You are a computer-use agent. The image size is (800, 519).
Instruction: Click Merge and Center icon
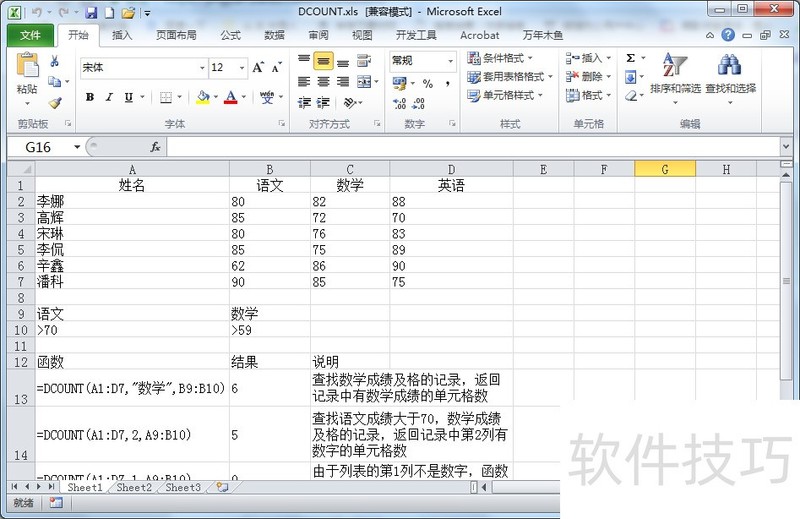pyautogui.click(x=364, y=82)
